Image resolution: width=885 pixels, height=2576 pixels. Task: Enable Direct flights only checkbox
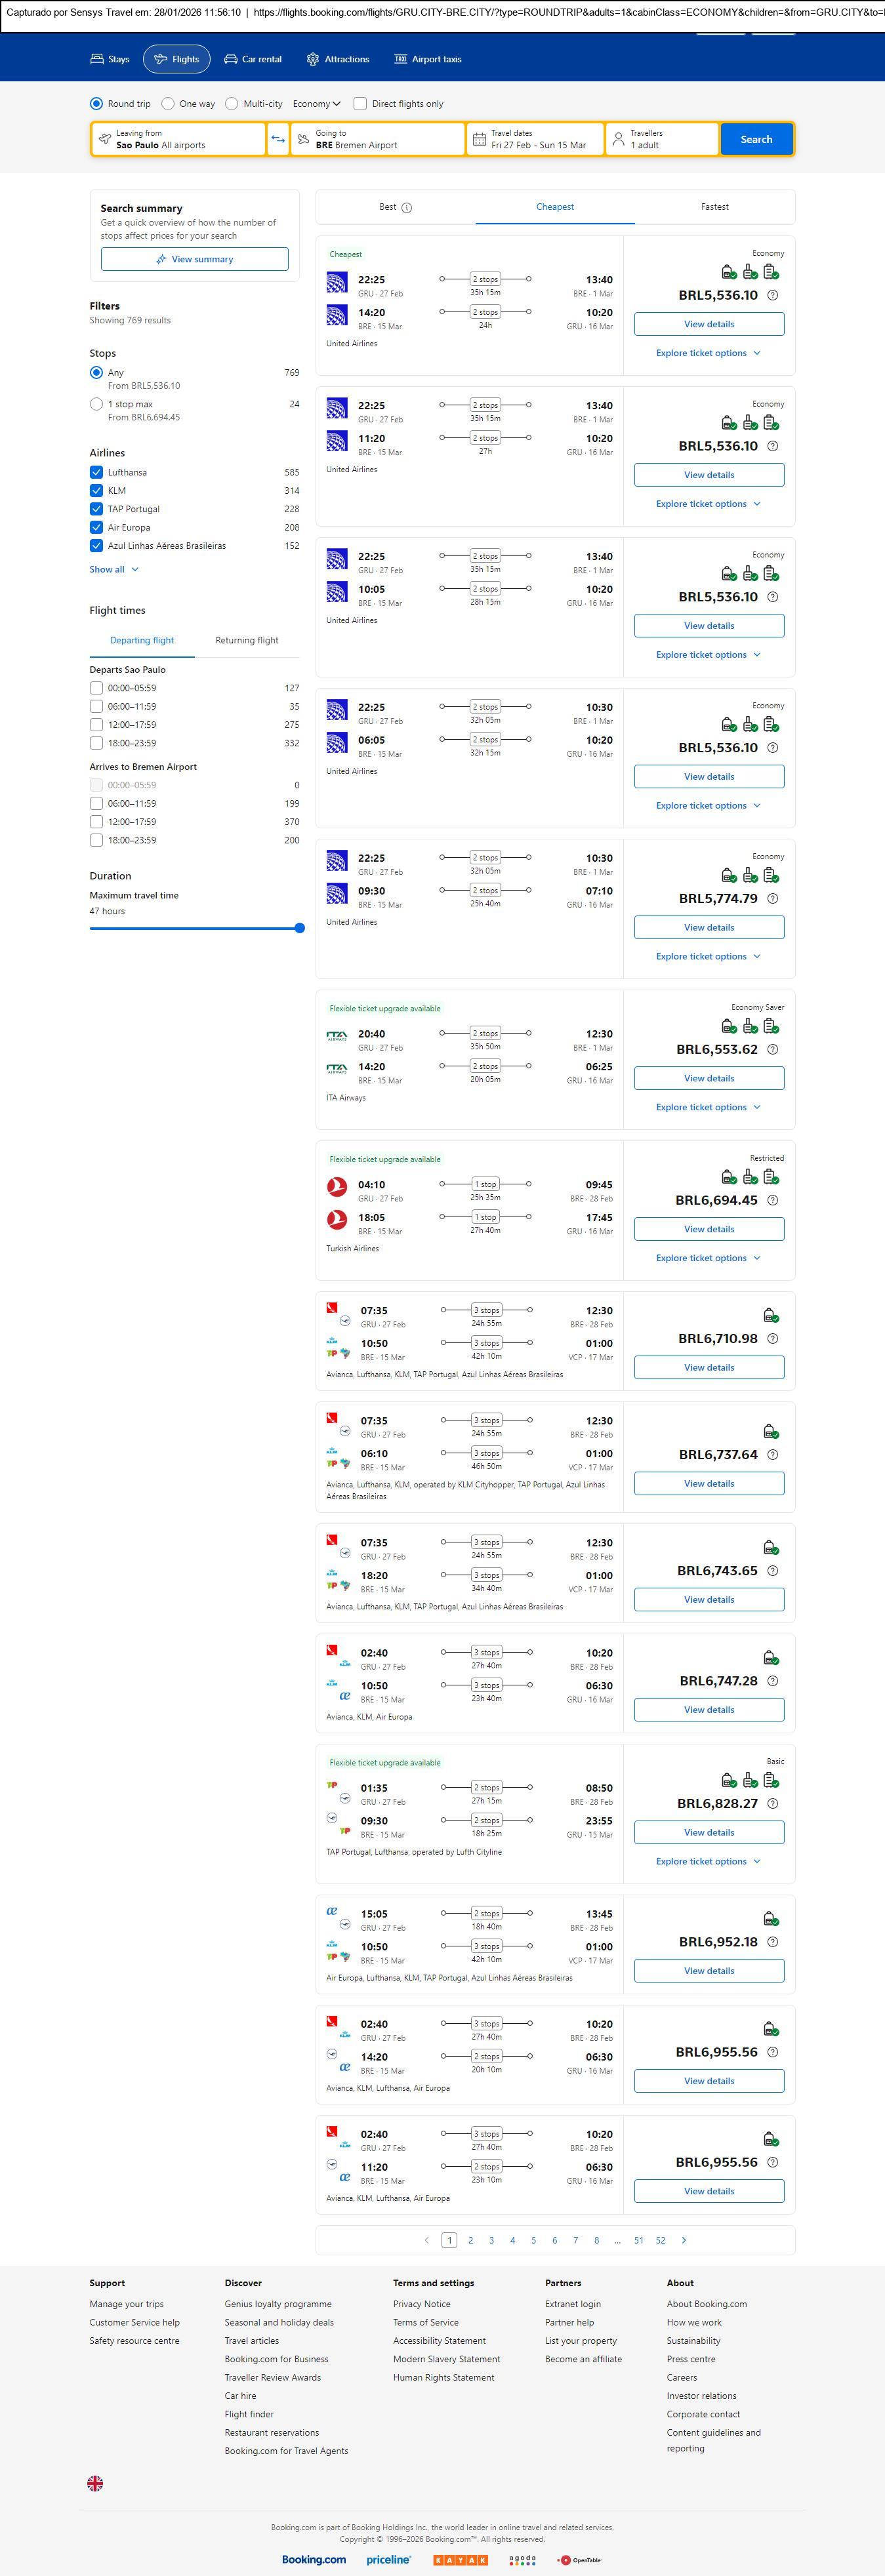pos(360,104)
